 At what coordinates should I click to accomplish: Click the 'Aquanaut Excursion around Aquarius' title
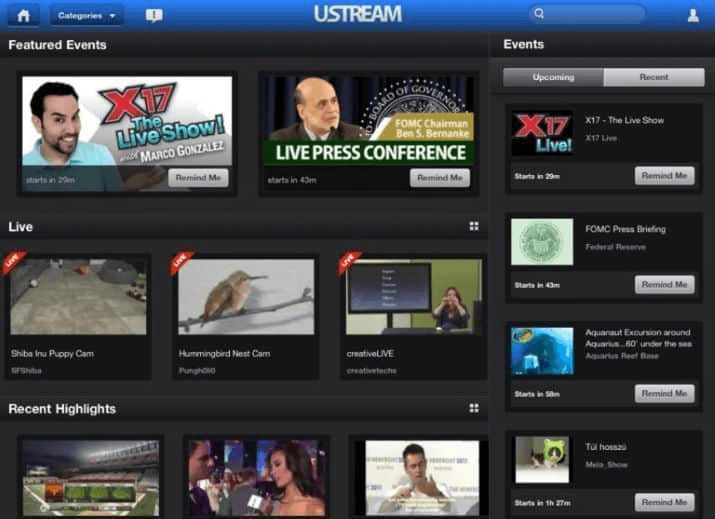point(638,338)
